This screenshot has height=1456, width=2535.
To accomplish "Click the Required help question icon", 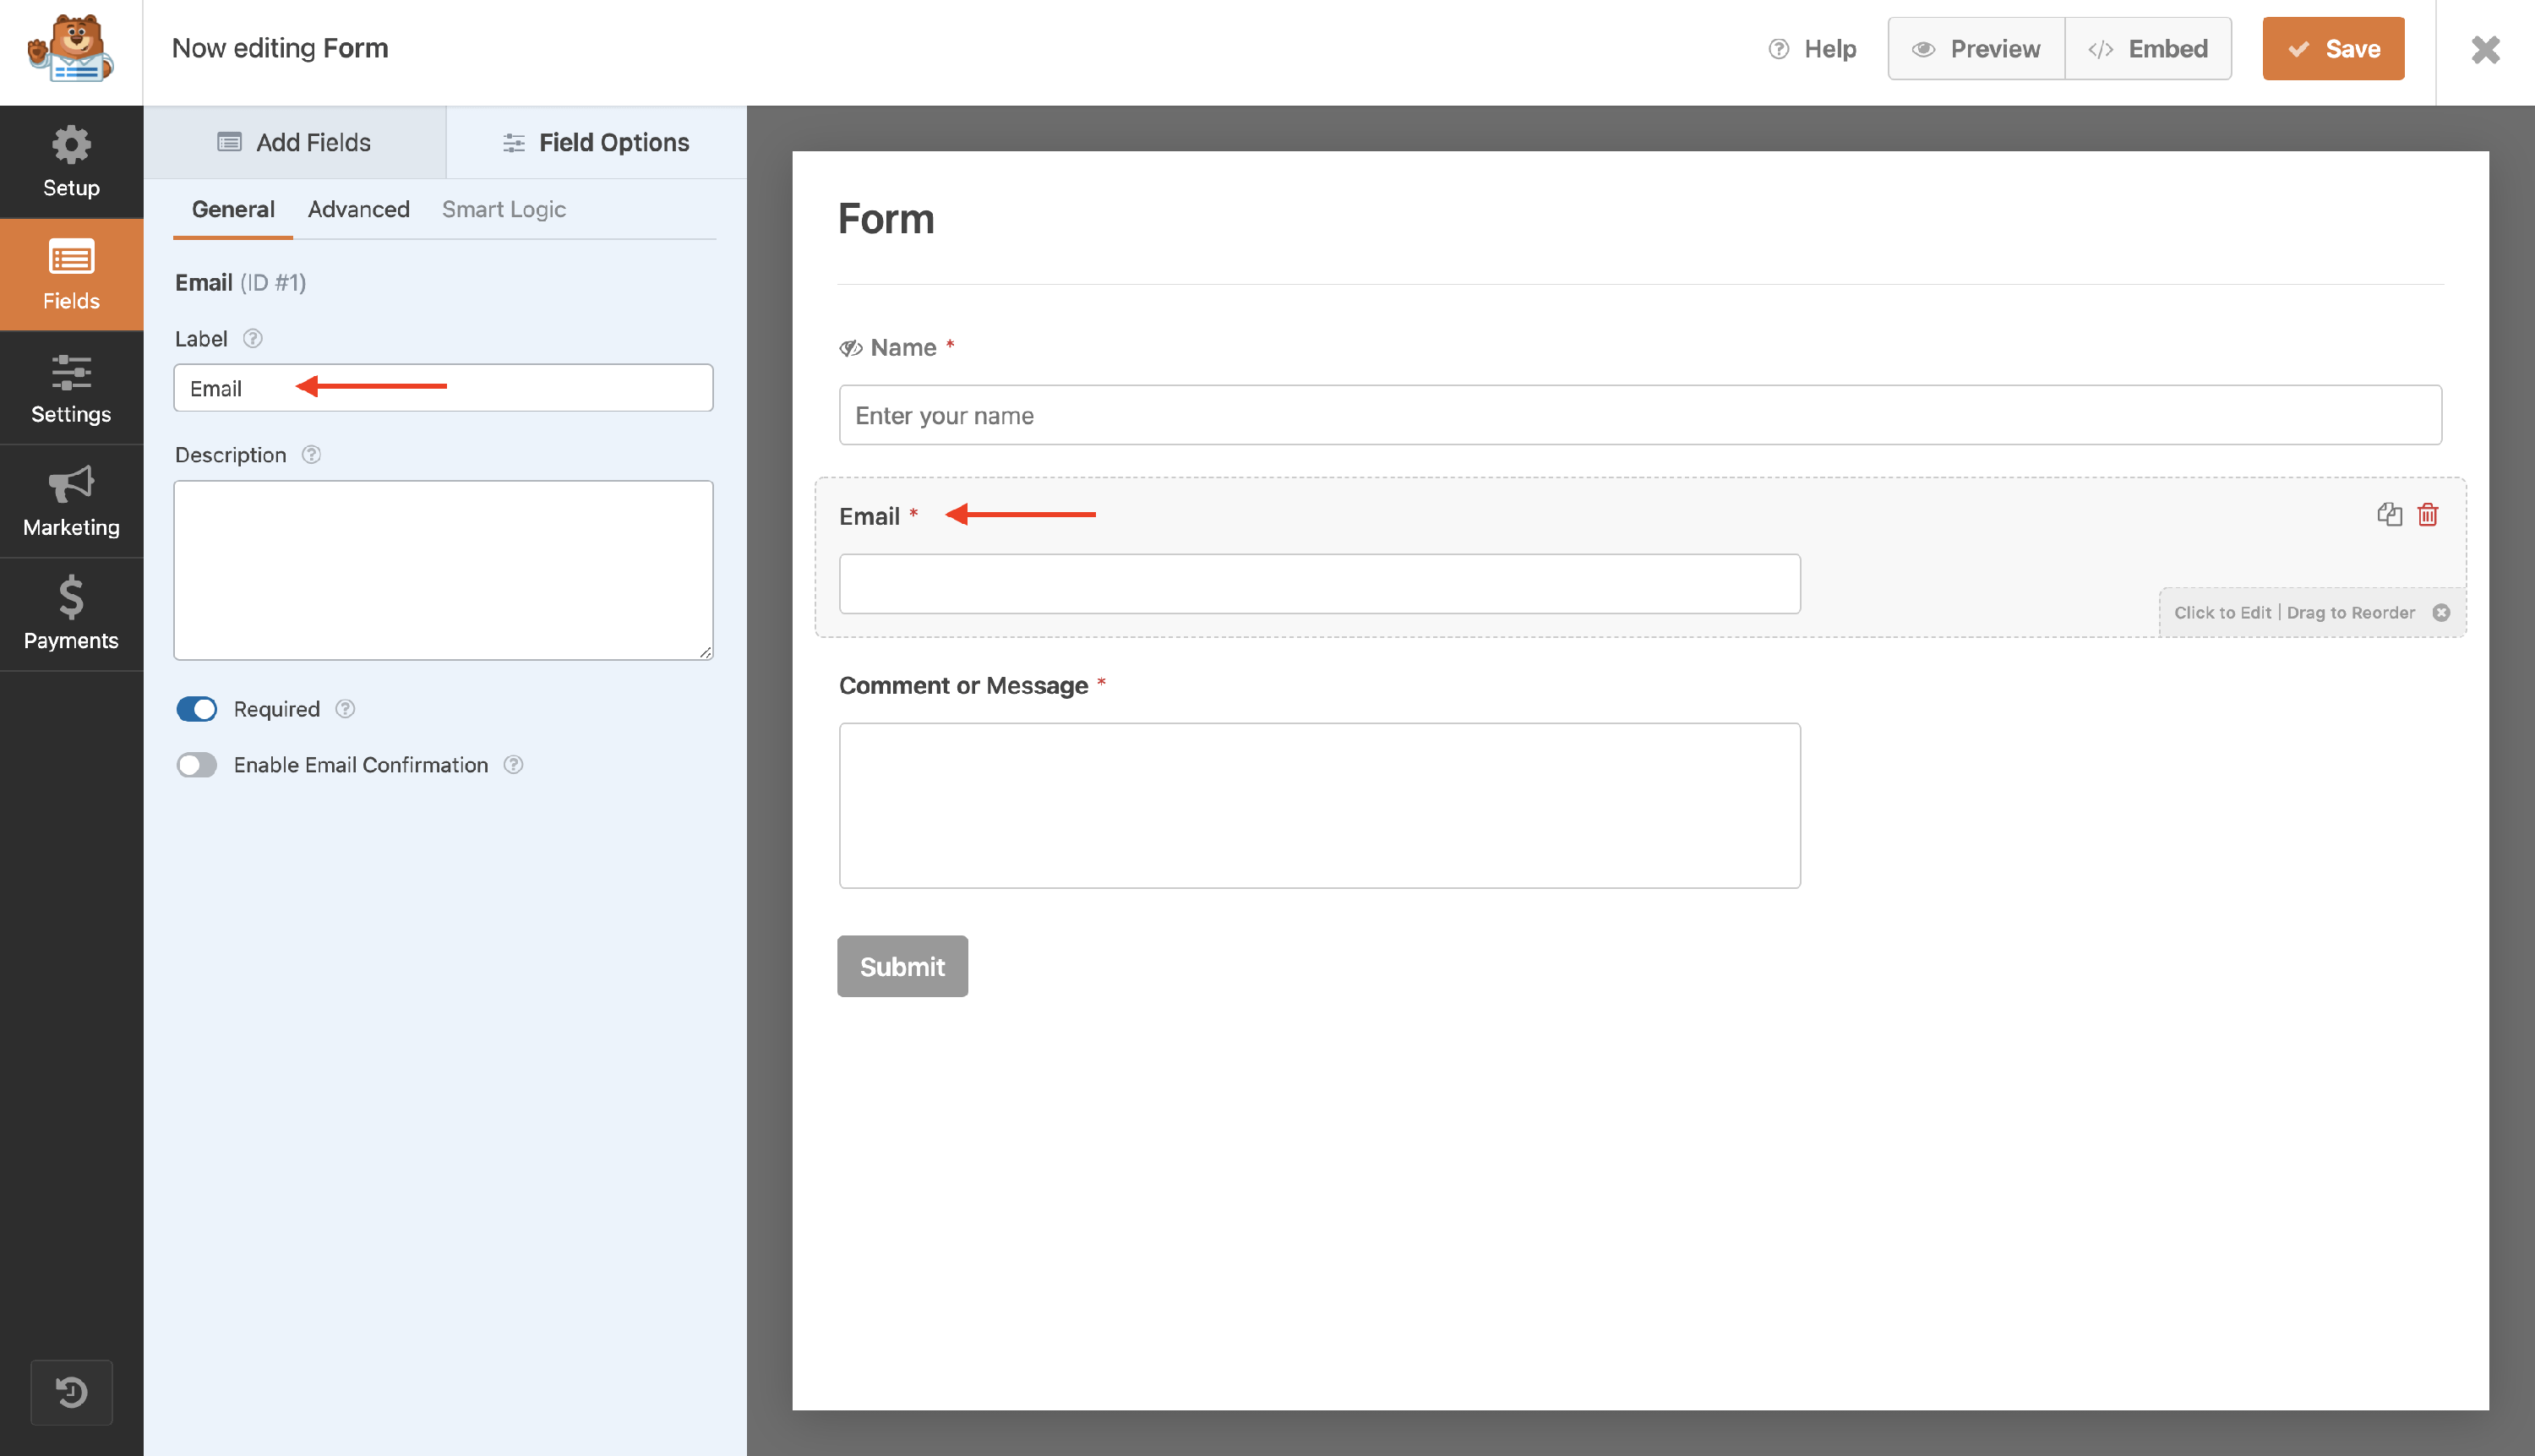I will [x=345, y=709].
